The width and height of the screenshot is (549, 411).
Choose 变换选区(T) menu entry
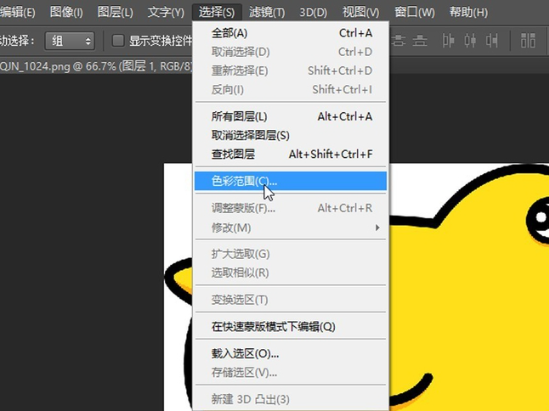click(291, 300)
